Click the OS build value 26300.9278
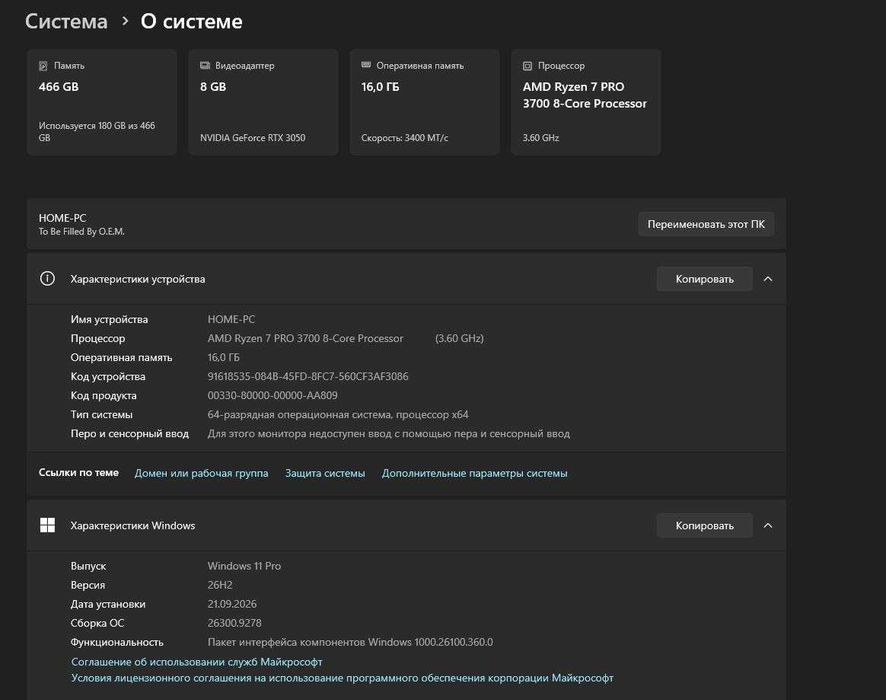The image size is (886, 700). click(x=234, y=623)
